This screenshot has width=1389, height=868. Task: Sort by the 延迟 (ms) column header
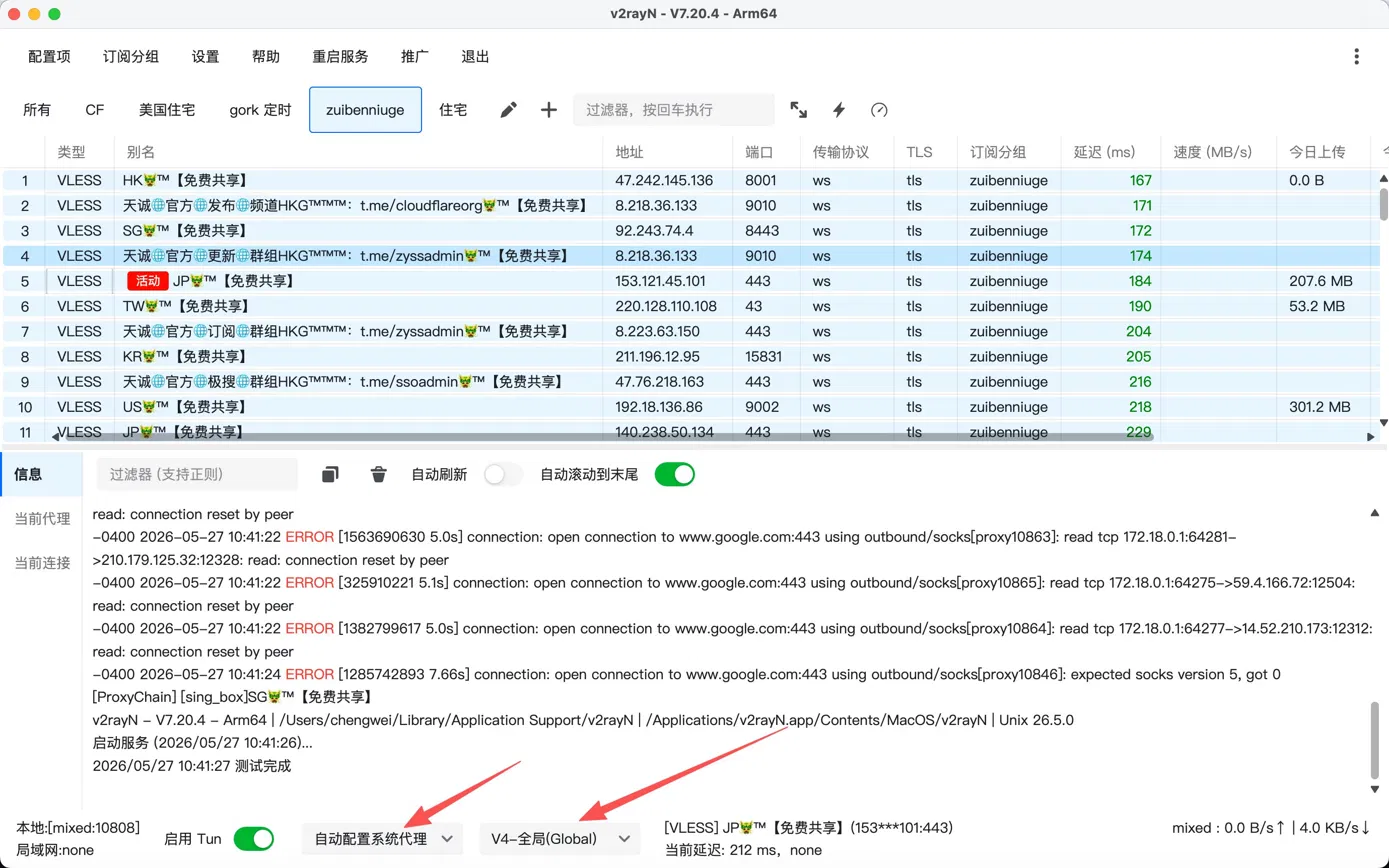point(1110,152)
